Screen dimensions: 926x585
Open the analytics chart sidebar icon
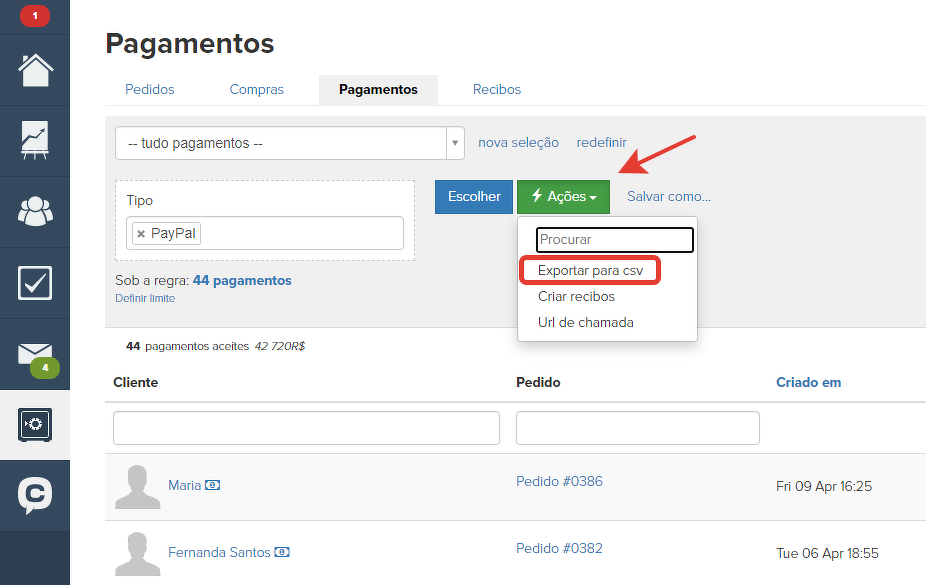coord(35,141)
